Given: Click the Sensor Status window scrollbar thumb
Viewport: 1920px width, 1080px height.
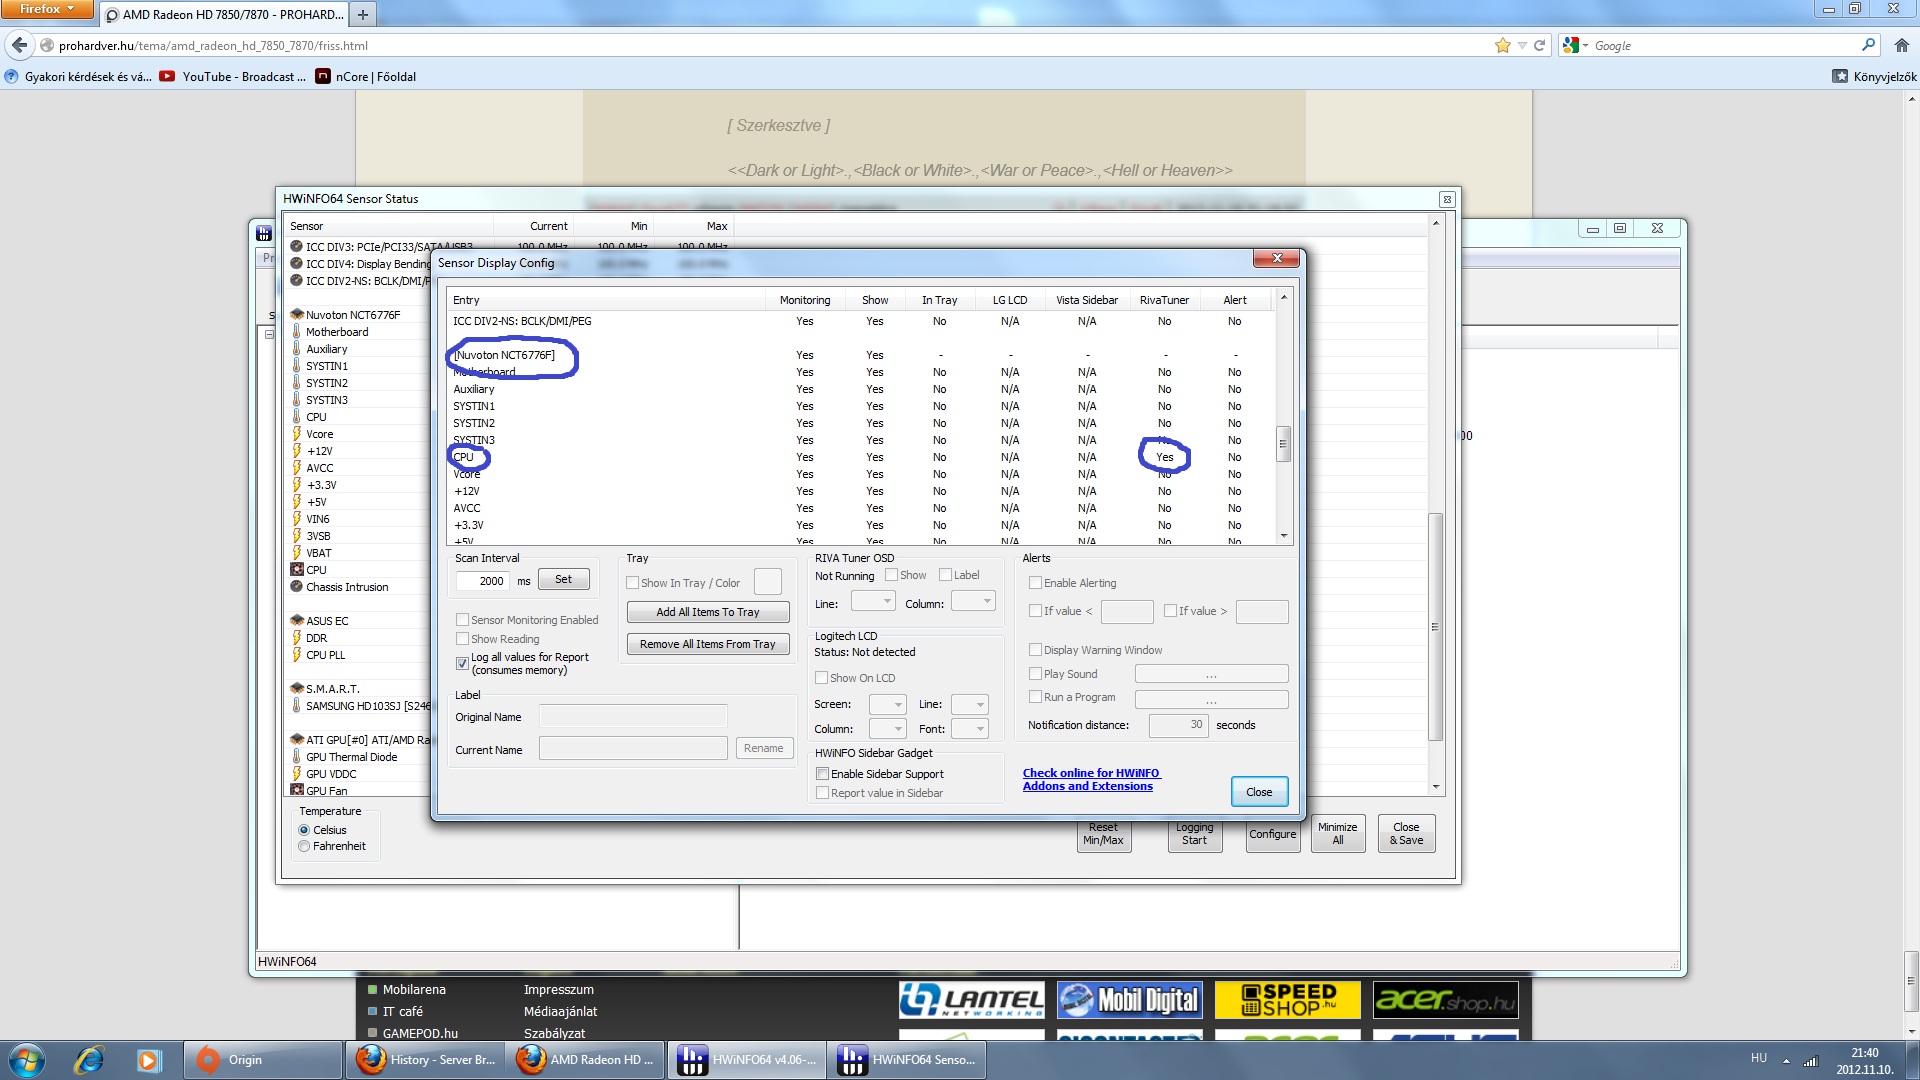Looking at the screenshot, I should coord(1436,627).
